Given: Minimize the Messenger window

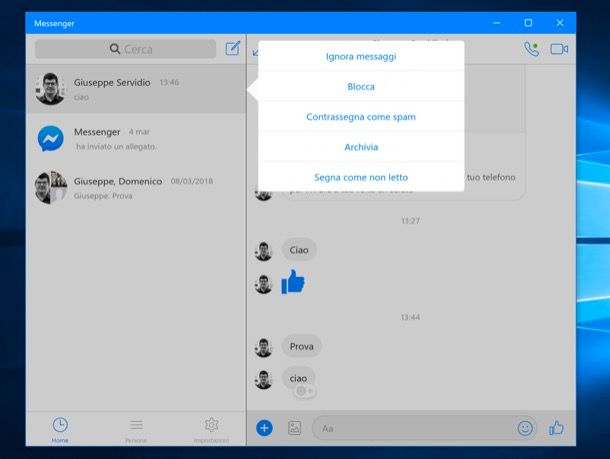Looking at the screenshot, I should click(x=497, y=23).
